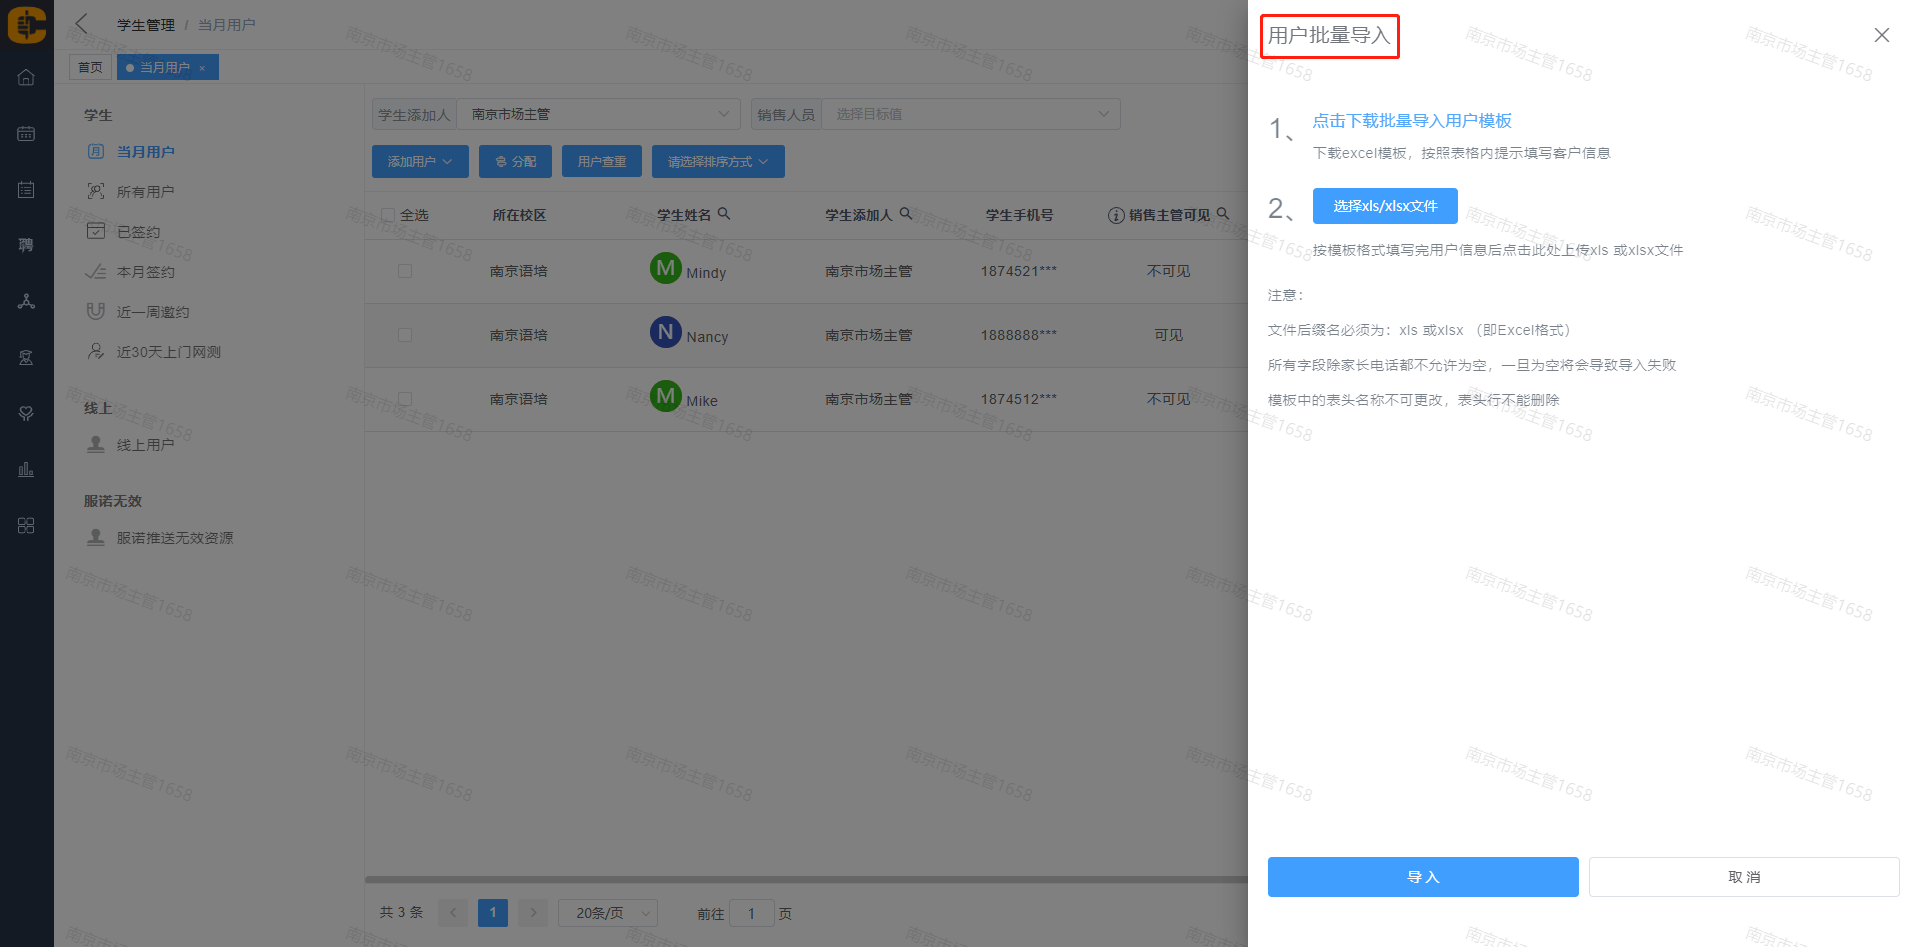Click search icon next to 学生姓名 column
Image resolution: width=1920 pixels, height=947 pixels.
coord(724,214)
